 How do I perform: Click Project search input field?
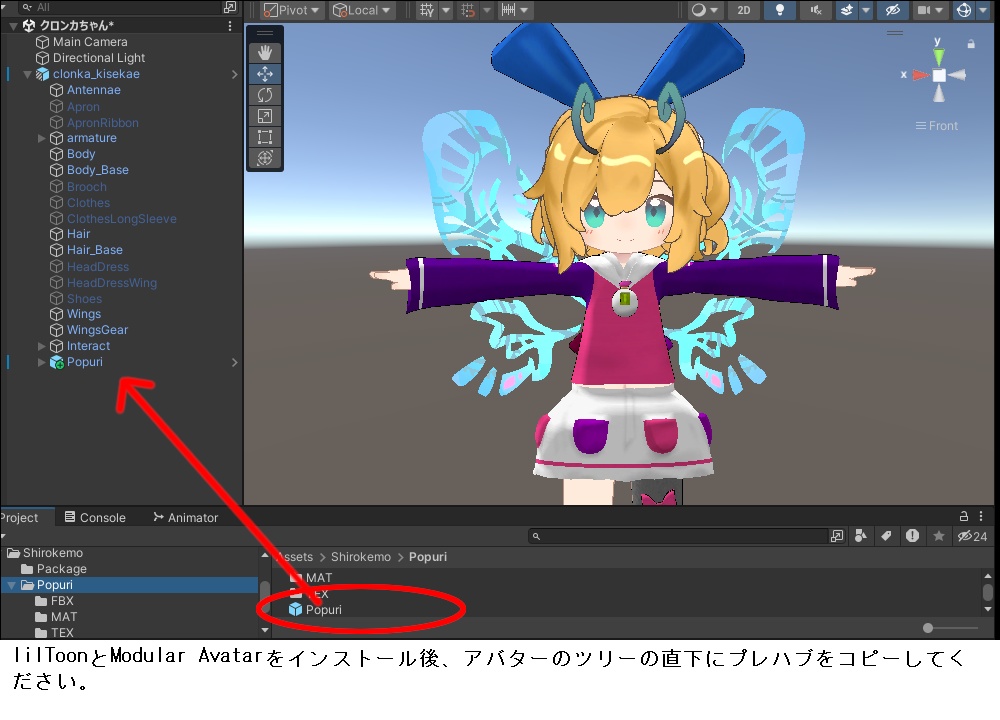click(677, 536)
